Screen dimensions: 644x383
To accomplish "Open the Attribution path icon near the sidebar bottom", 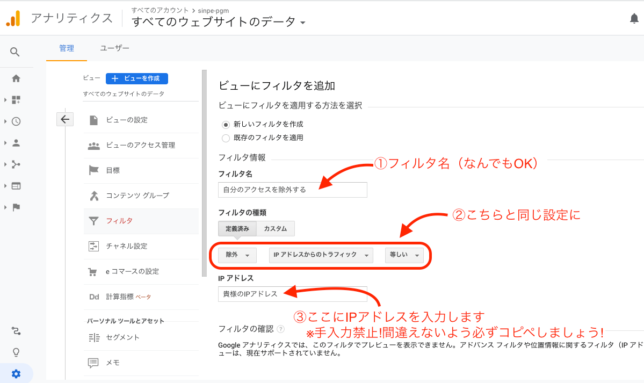I will (16, 331).
